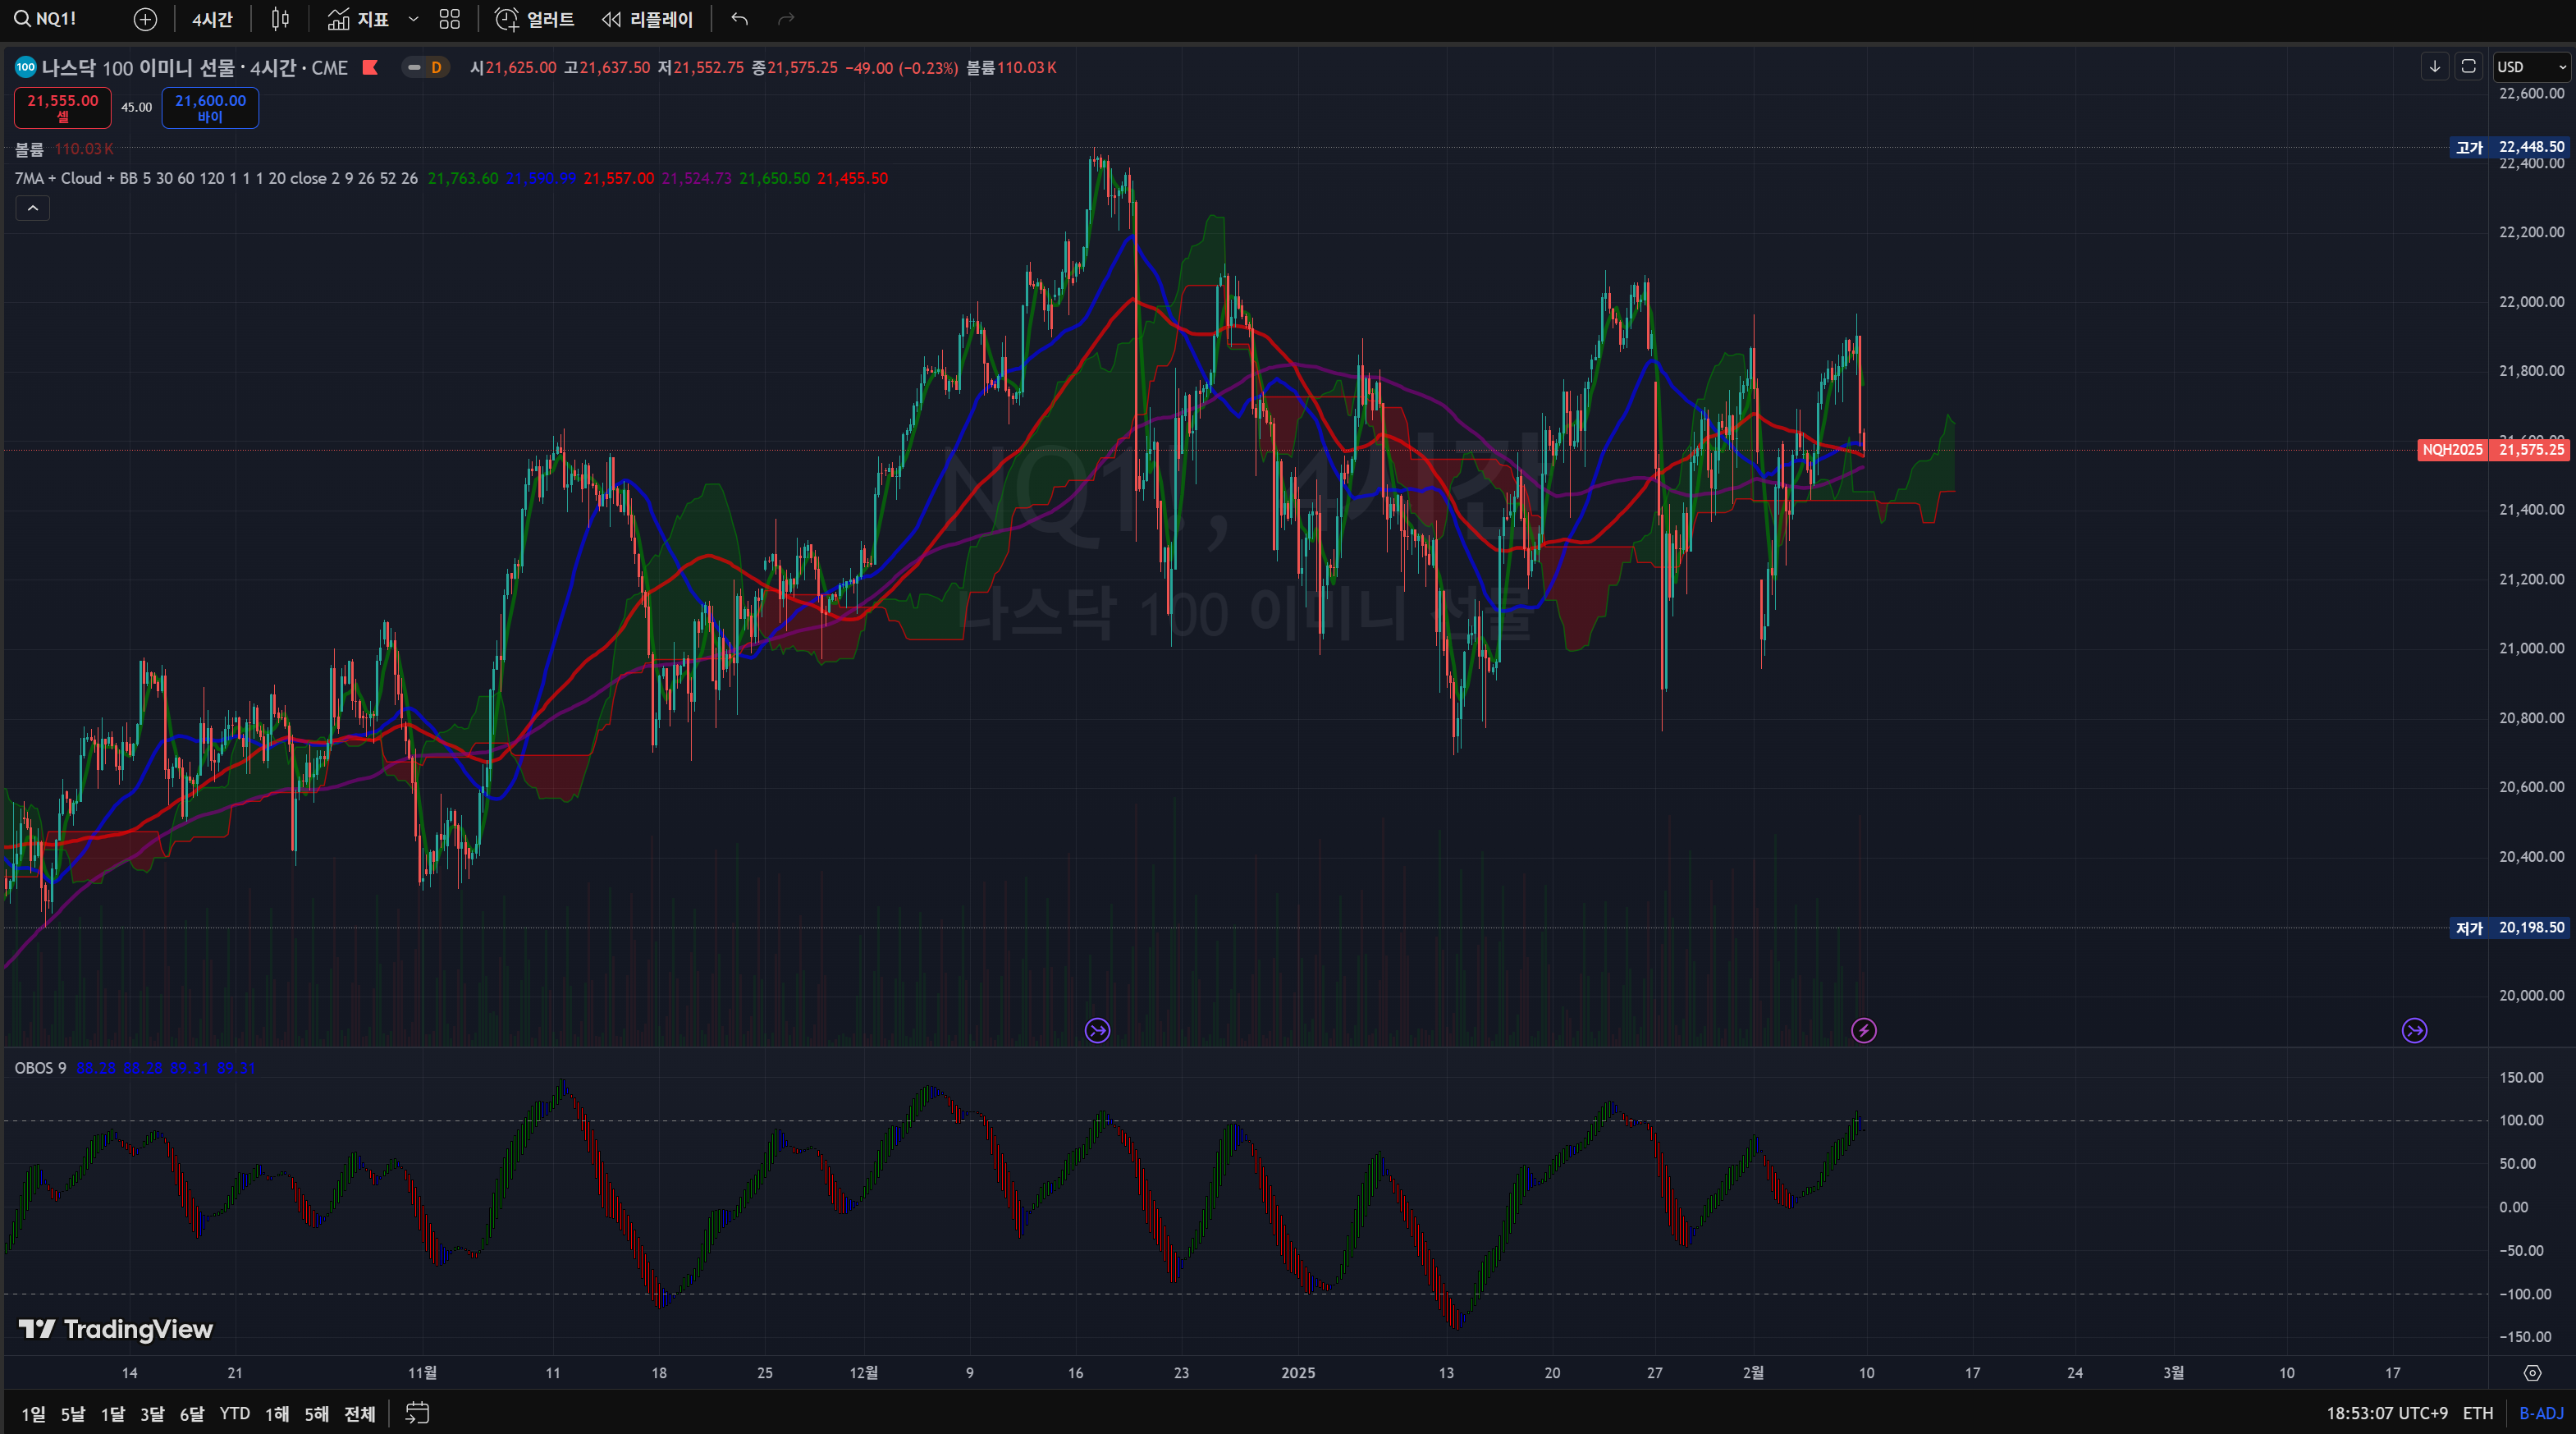This screenshot has width=2576, height=1434.
Task: Click the undo arrow icon
Action: (x=739, y=19)
